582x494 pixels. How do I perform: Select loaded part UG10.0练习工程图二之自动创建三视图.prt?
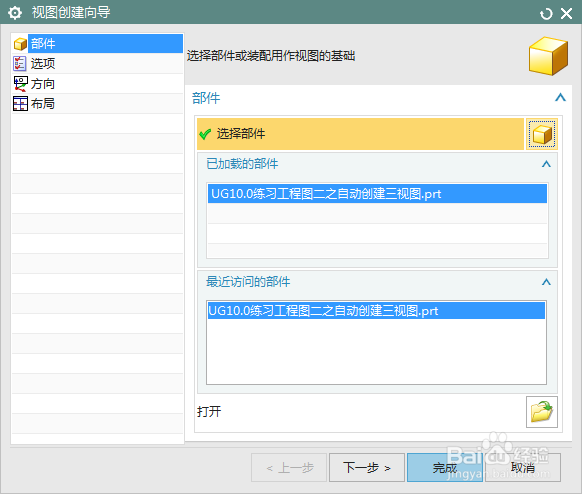click(x=377, y=194)
